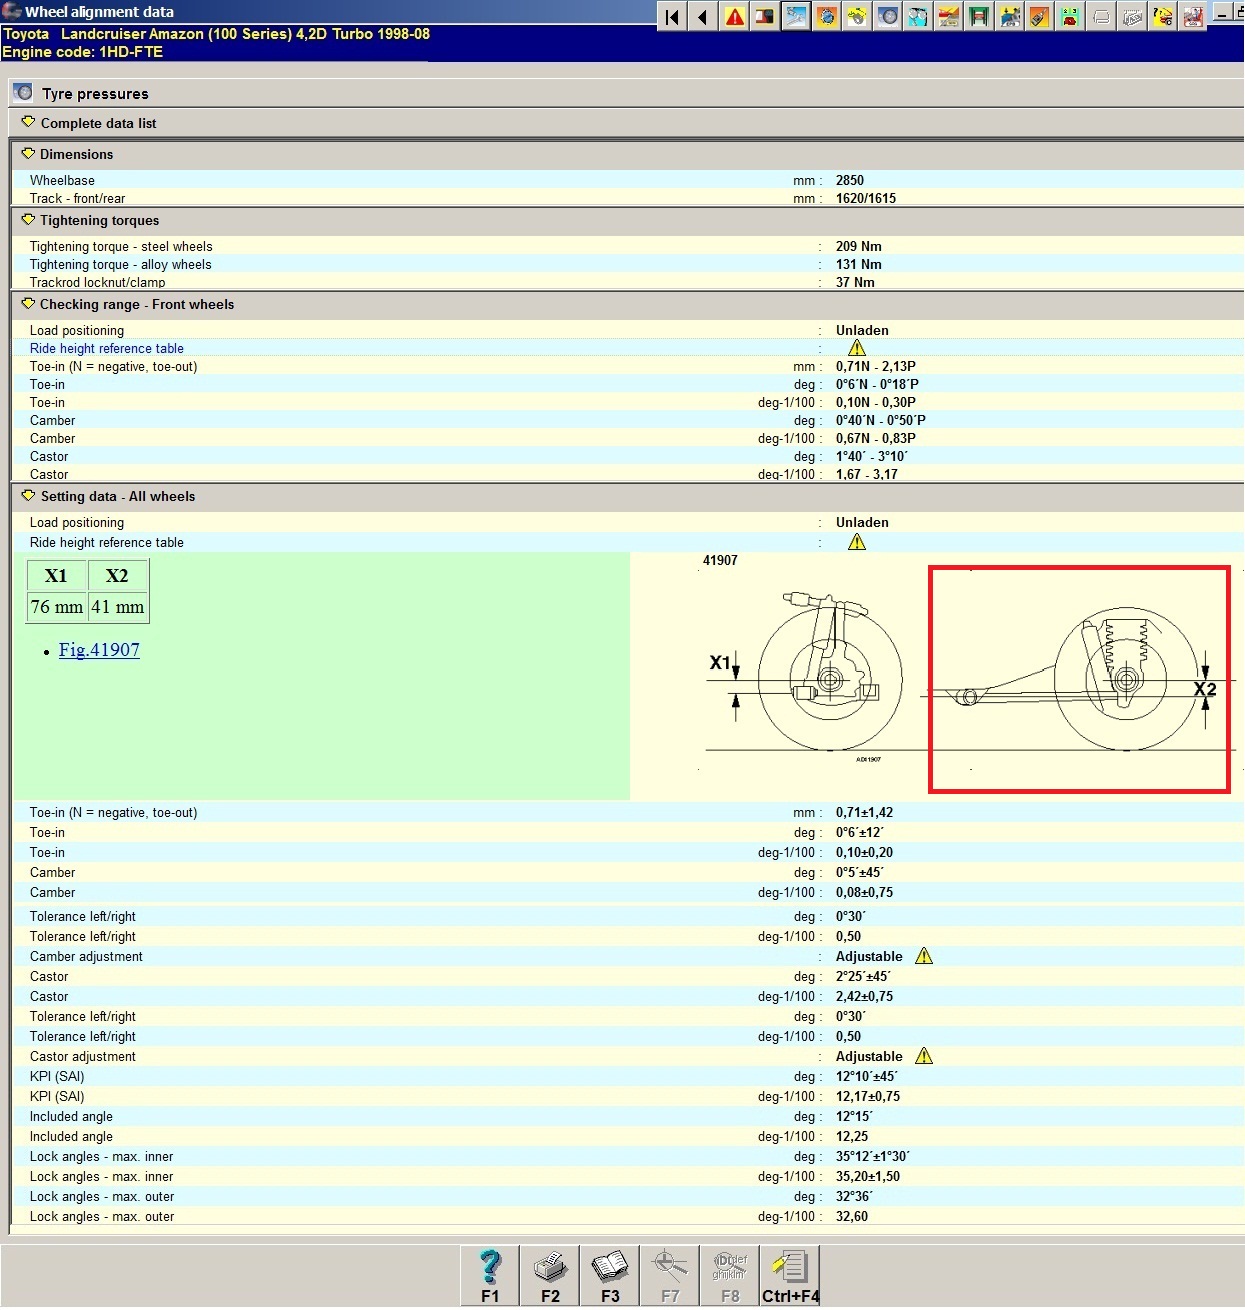Jump to first page with skip-to-start arrow
This screenshot has width=1245, height=1310.
[x=673, y=17]
